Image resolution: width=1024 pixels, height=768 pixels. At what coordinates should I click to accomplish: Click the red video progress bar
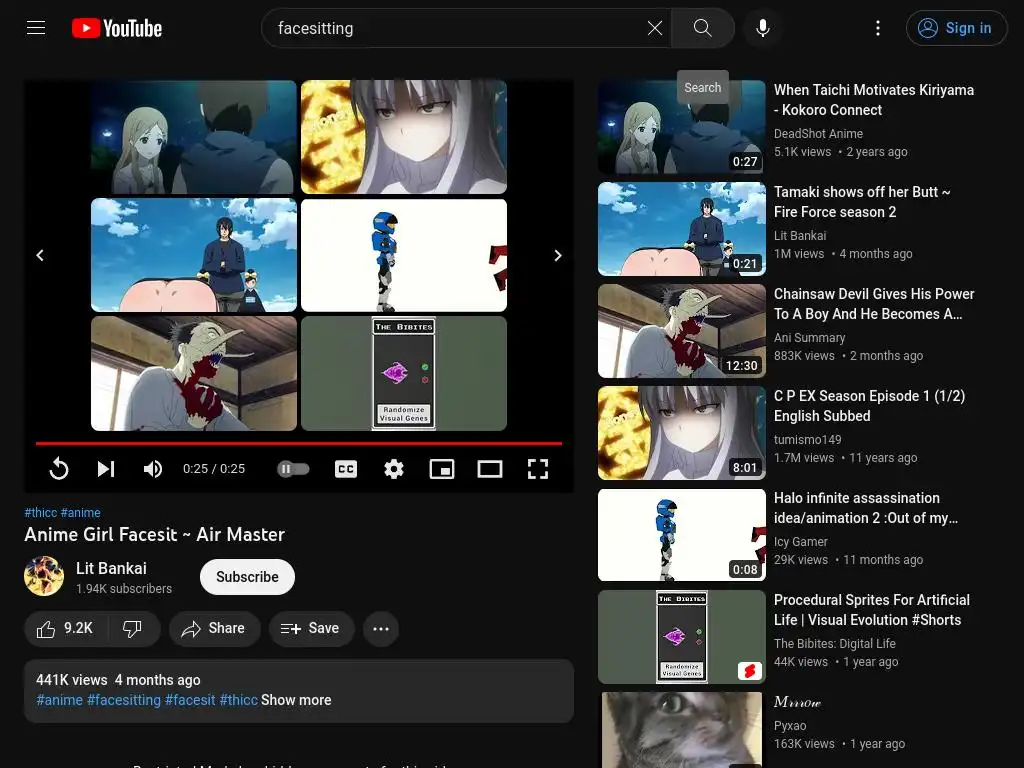[299, 443]
